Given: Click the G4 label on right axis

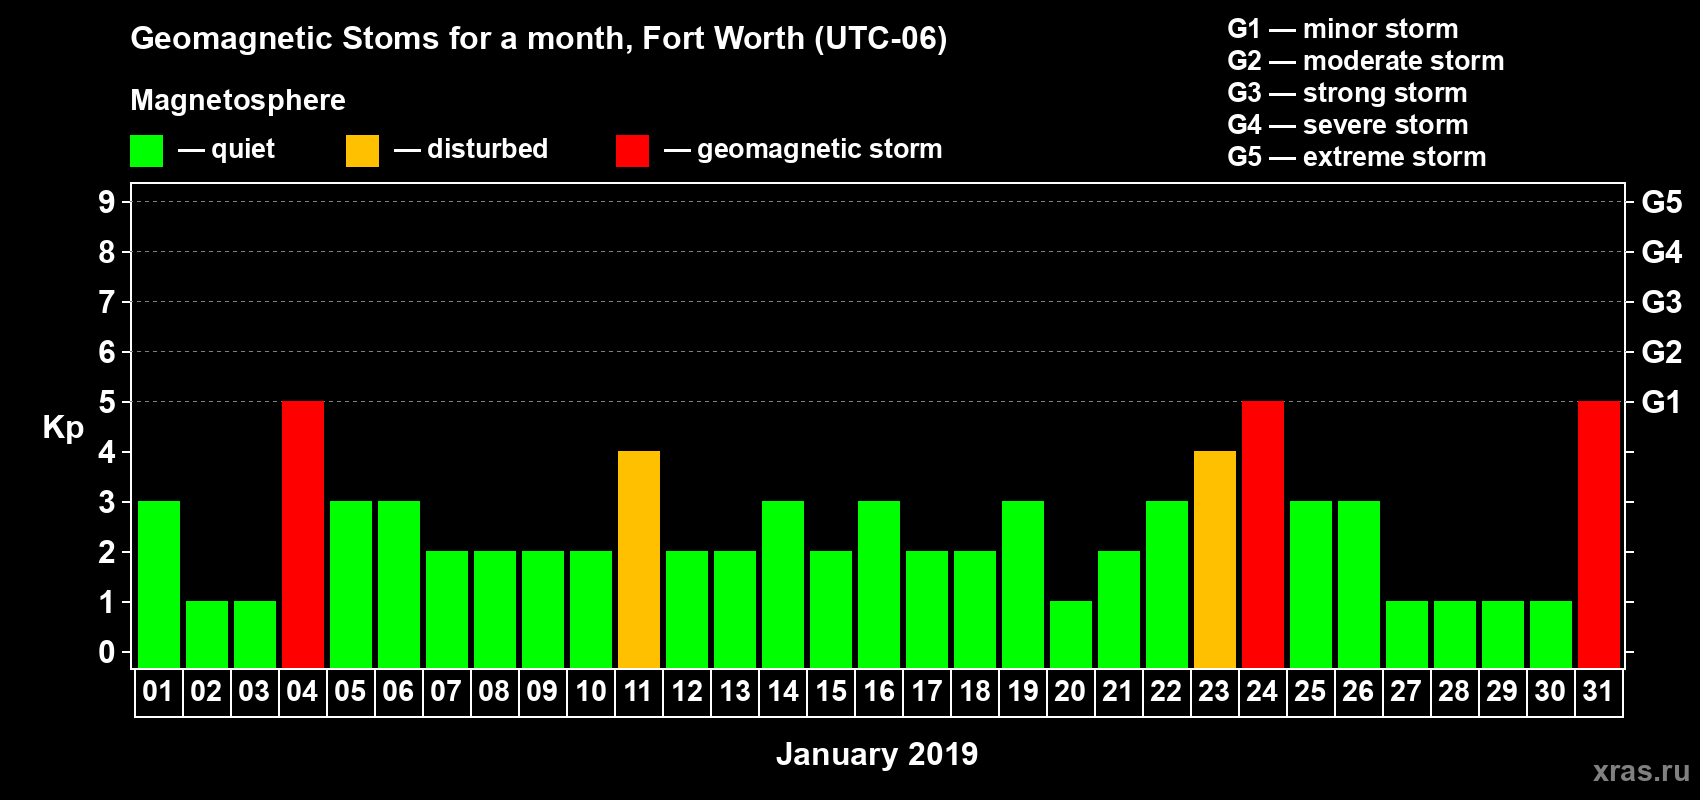Looking at the screenshot, I should pos(1661,252).
